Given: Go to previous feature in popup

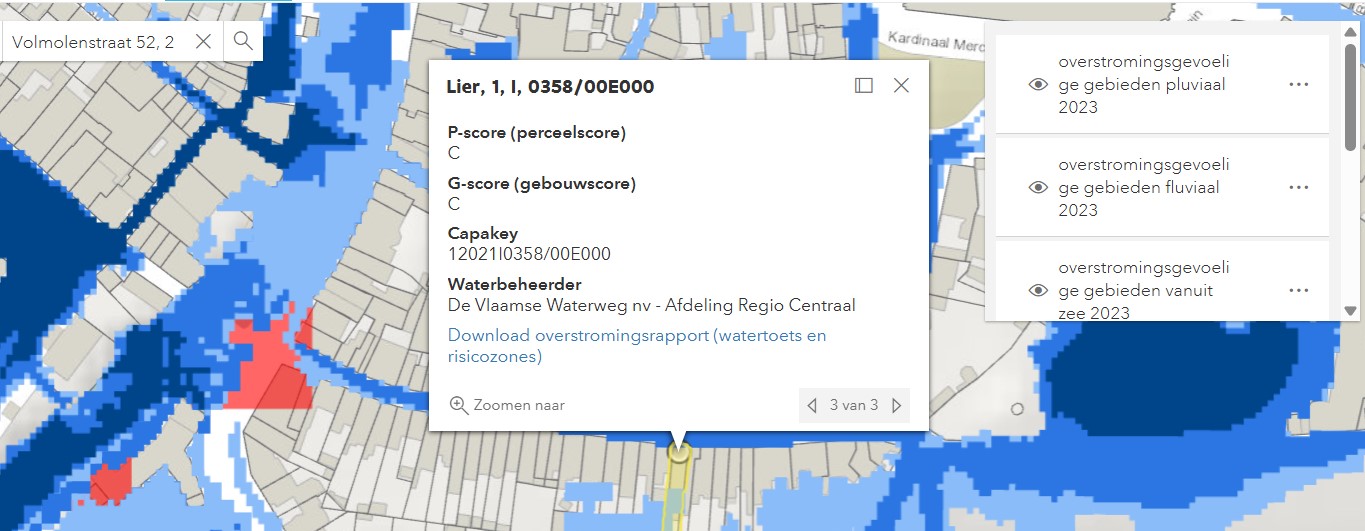Looking at the screenshot, I should (x=814, y=405).
